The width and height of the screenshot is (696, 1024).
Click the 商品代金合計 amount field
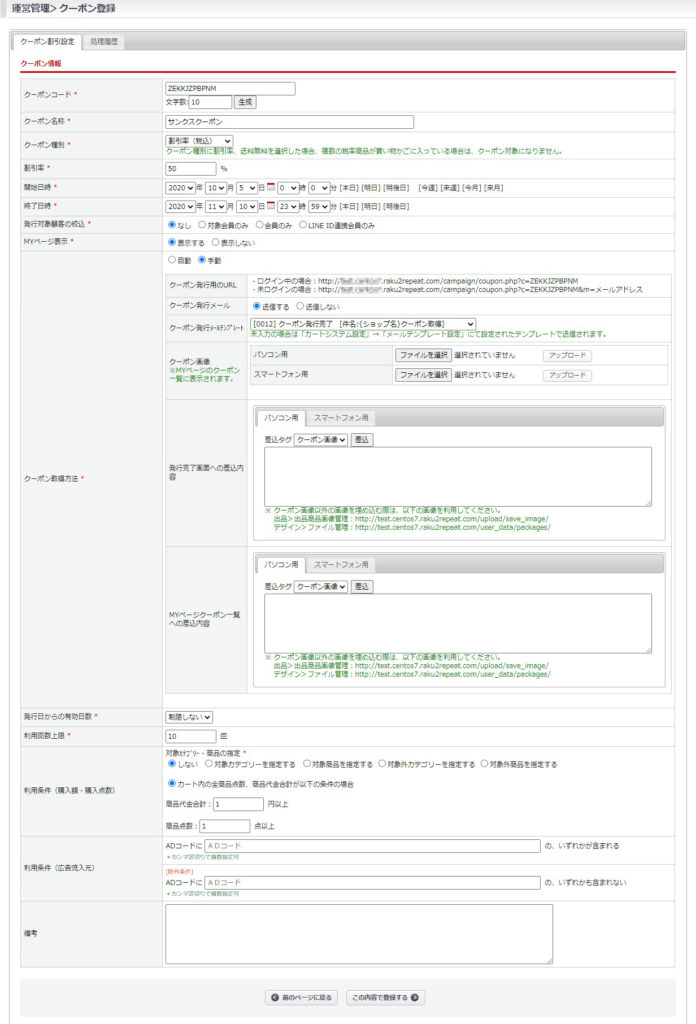click(x=238, y=805)
